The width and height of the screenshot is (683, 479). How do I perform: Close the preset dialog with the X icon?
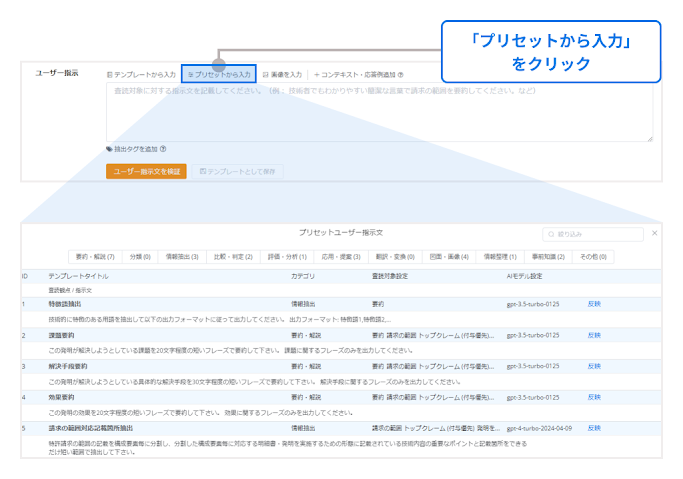tap(655, 232)
